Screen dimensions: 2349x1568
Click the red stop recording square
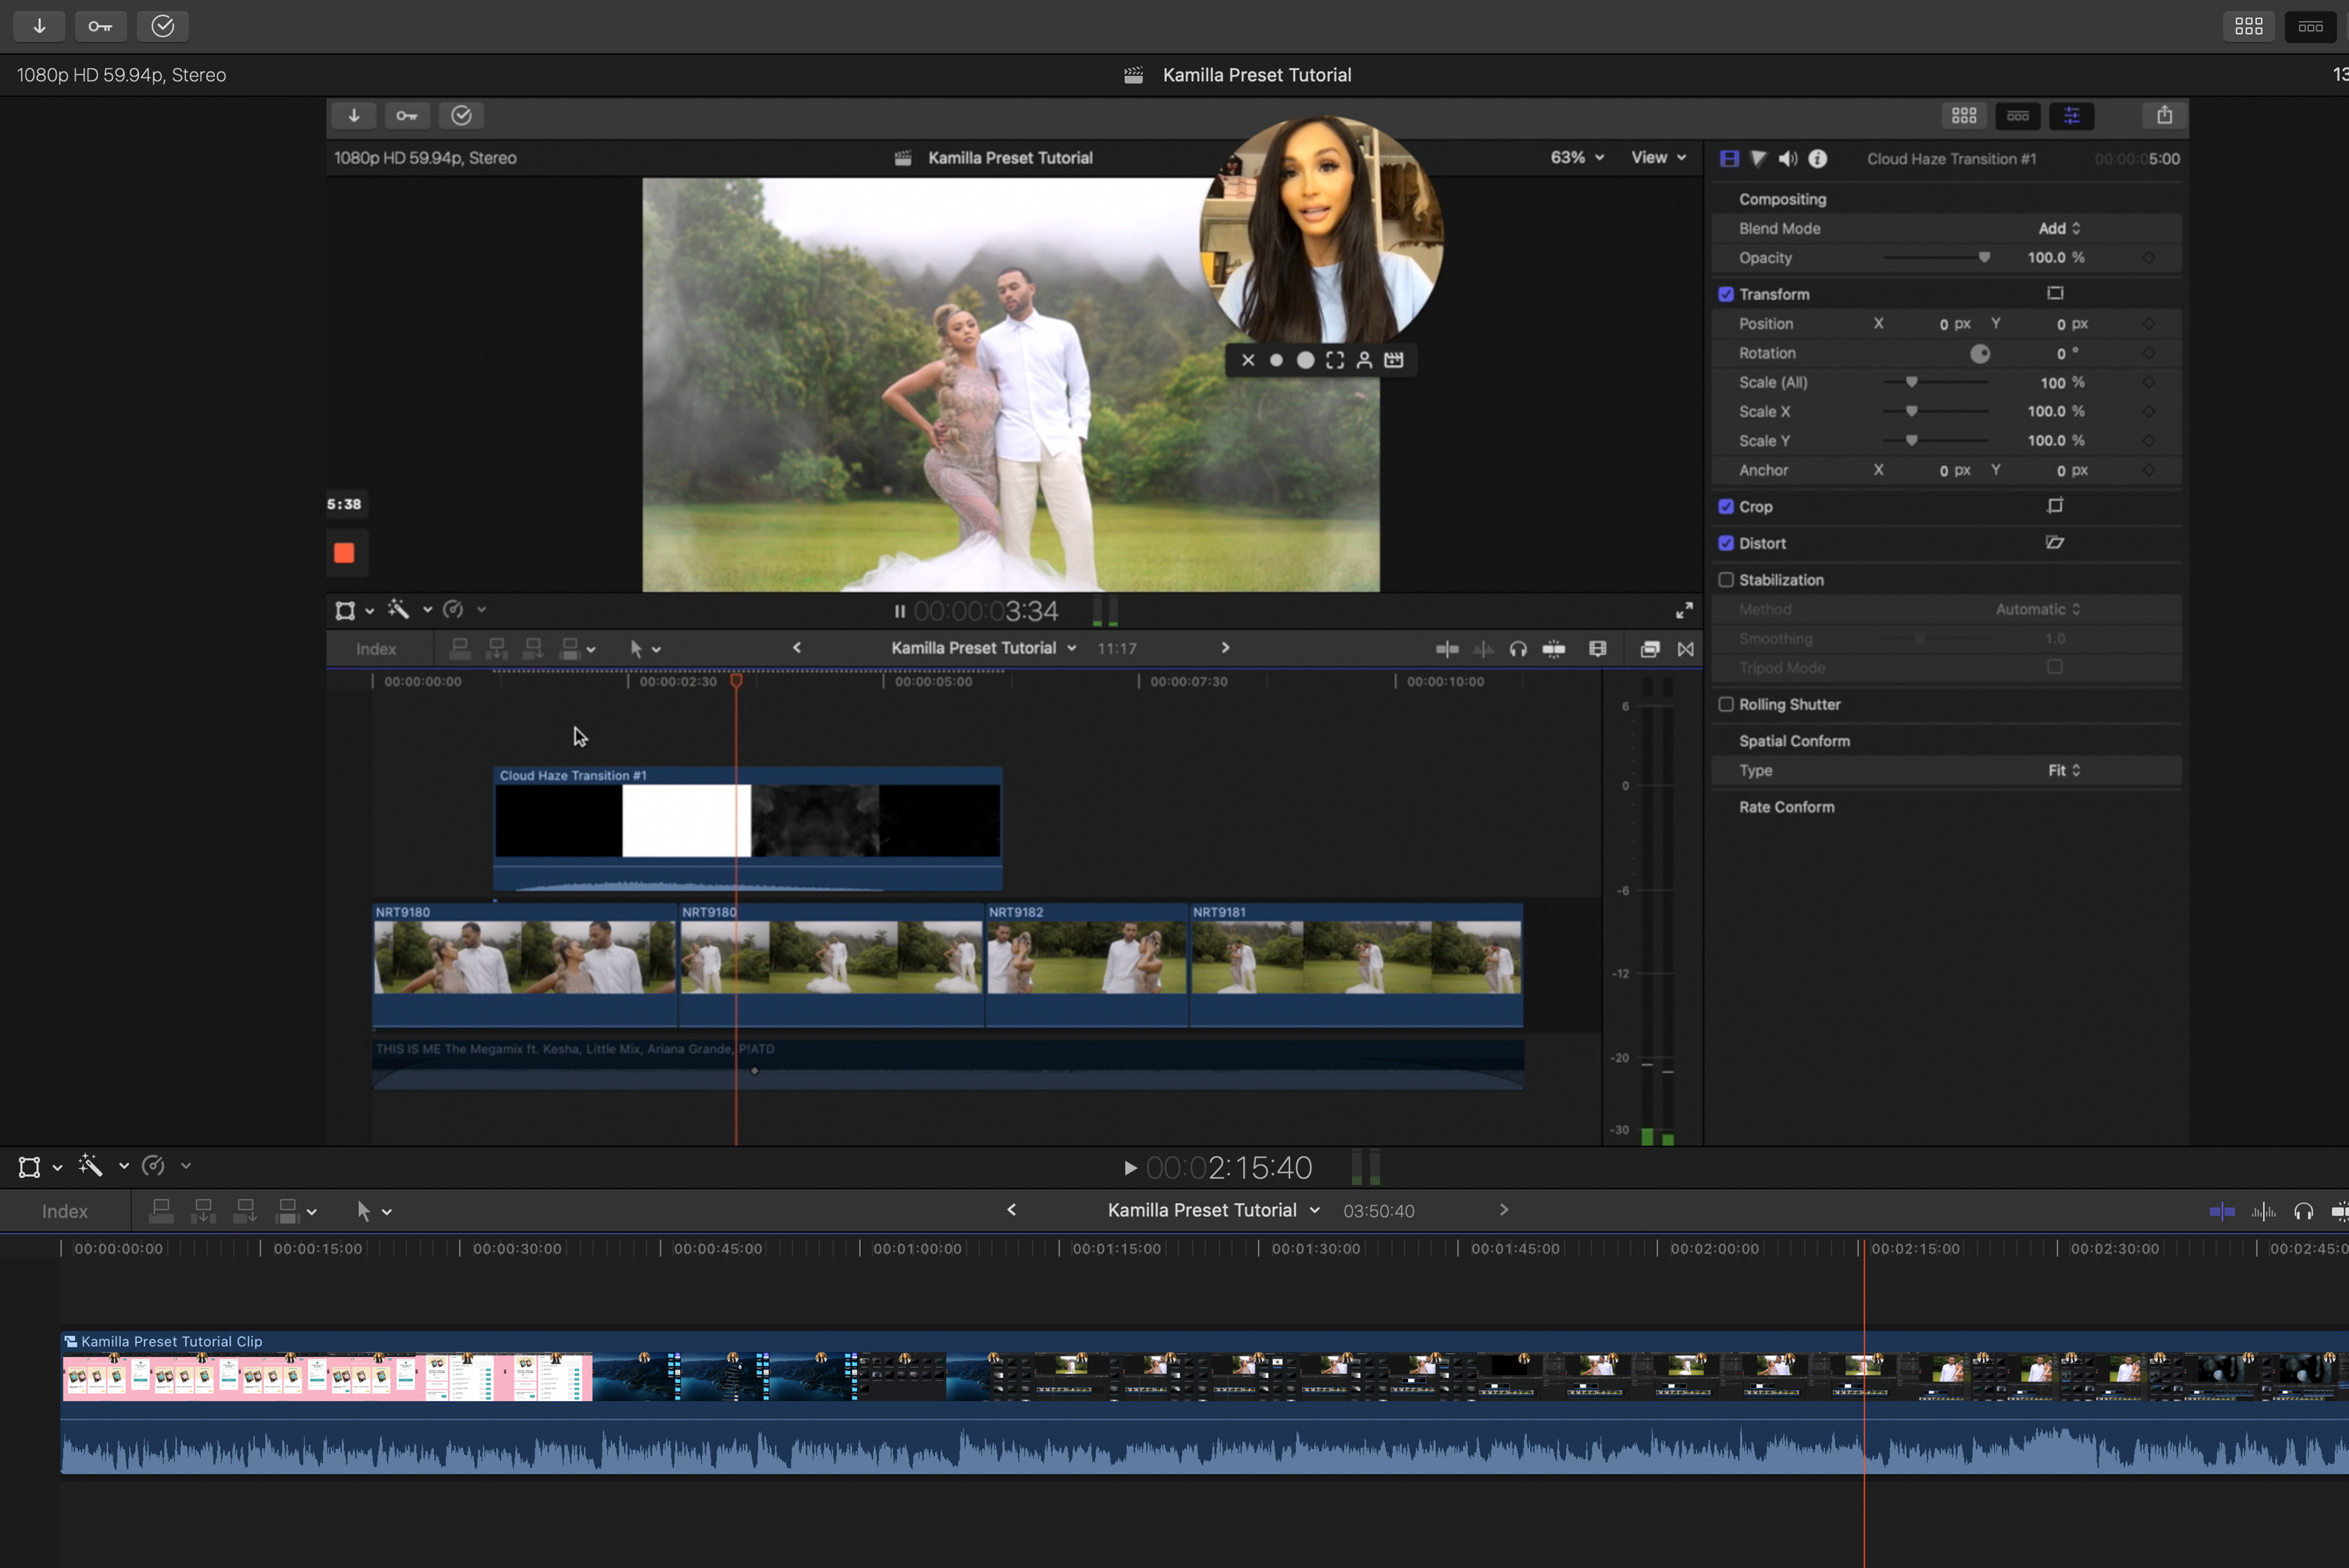(x=344, y=553)
